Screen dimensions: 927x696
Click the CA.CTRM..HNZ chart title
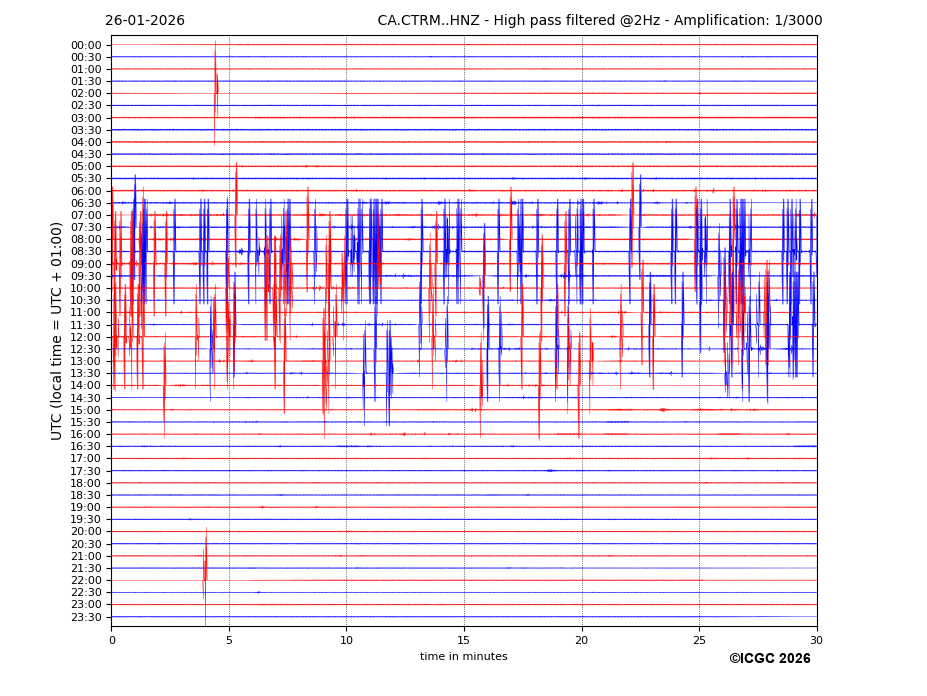coord(599,21)
